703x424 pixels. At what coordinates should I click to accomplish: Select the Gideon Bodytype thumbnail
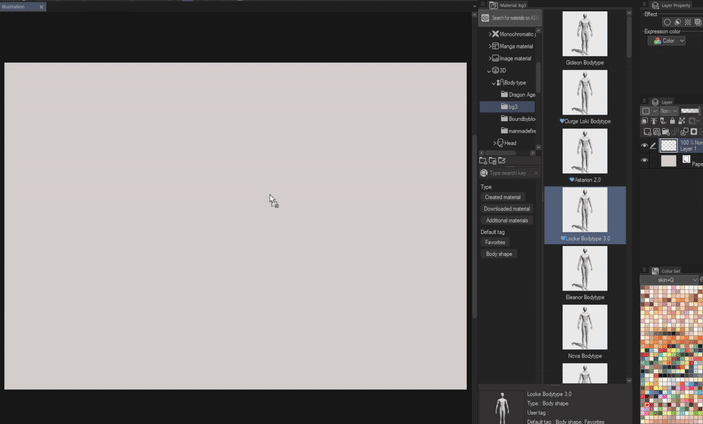(x=585, y=34)
